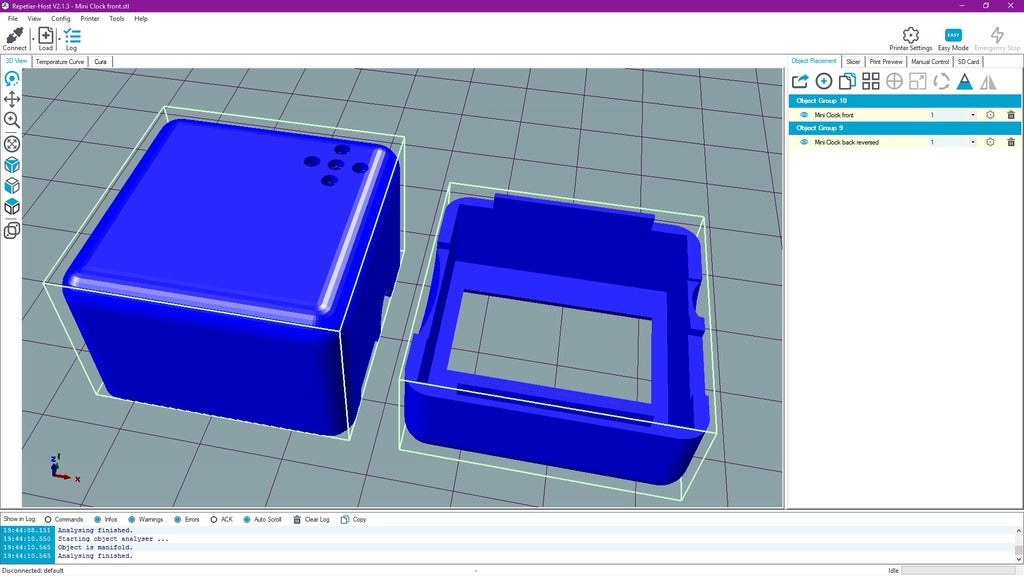Open the File menu
Viewport: 1024px width, 576px height.
[x=12, y=18]
